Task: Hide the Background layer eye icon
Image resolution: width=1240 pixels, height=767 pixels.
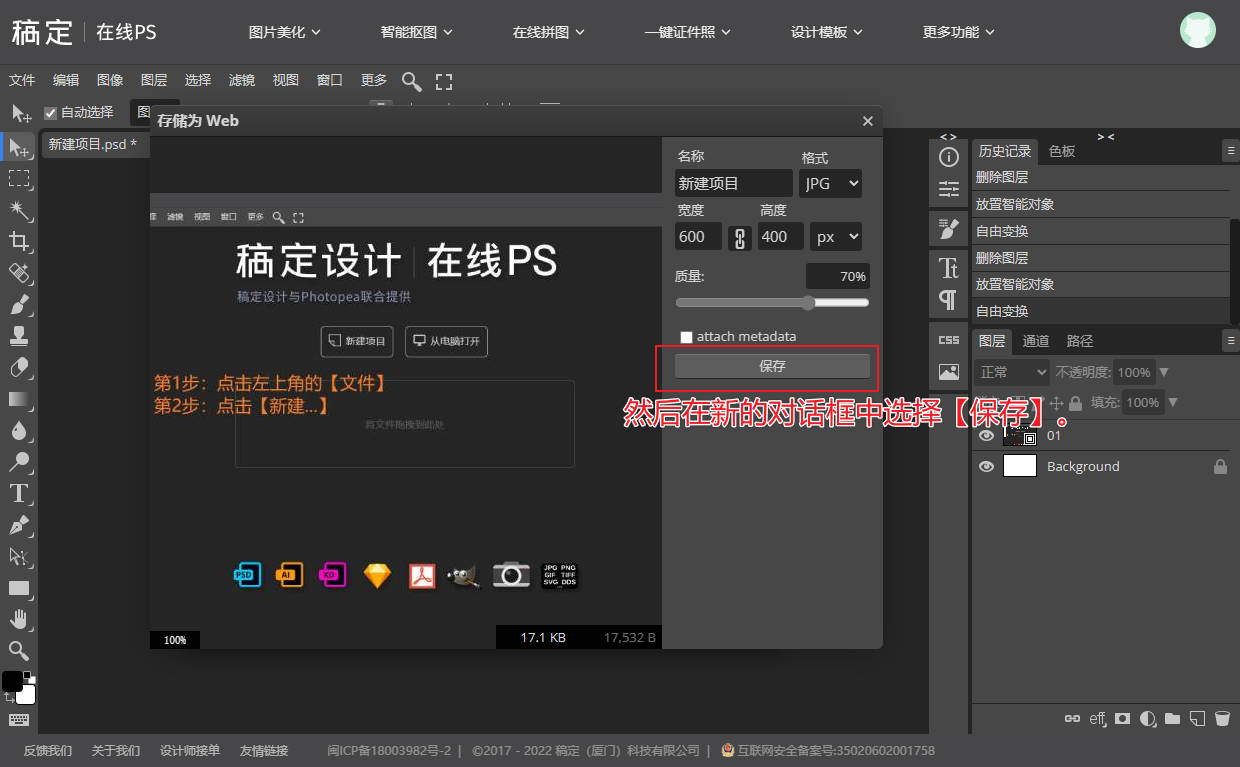Action: pos(986,466)
